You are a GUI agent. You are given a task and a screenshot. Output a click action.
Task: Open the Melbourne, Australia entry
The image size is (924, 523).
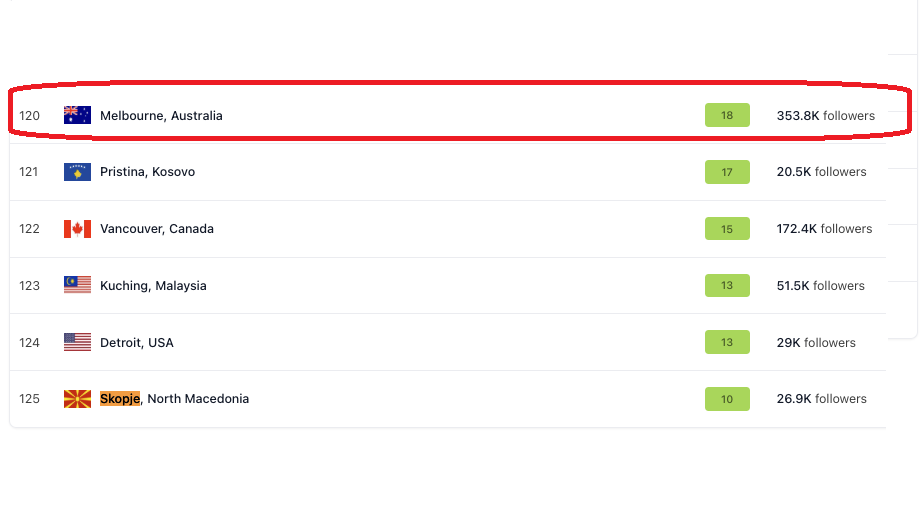[161, 116]
